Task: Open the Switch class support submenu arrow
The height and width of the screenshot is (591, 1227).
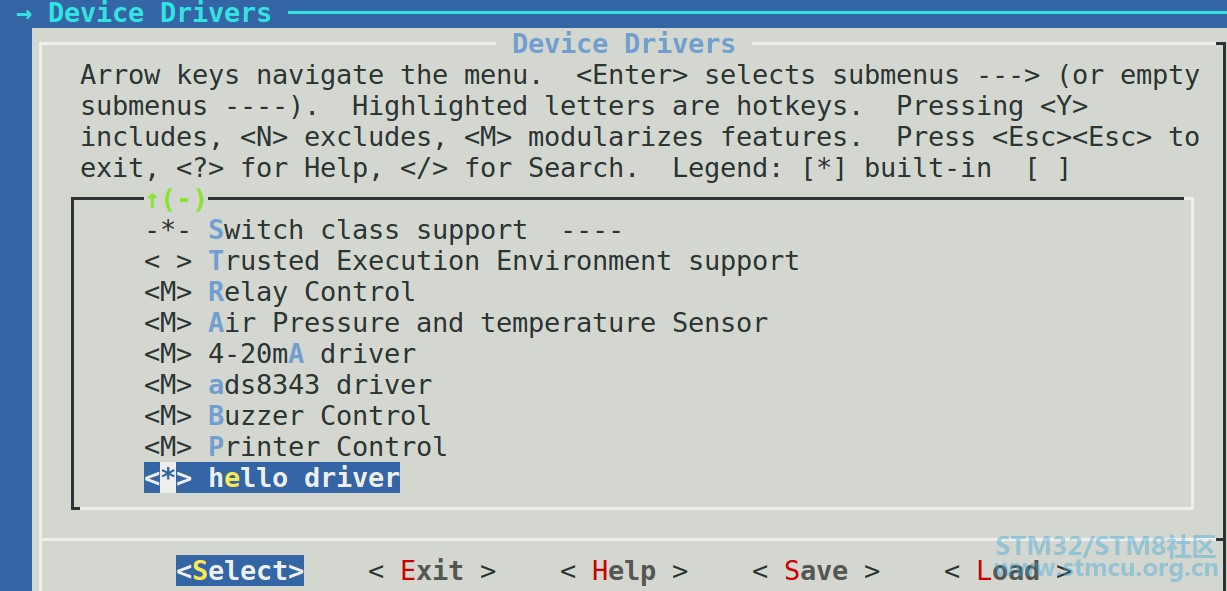Action: tap(592, 230)
